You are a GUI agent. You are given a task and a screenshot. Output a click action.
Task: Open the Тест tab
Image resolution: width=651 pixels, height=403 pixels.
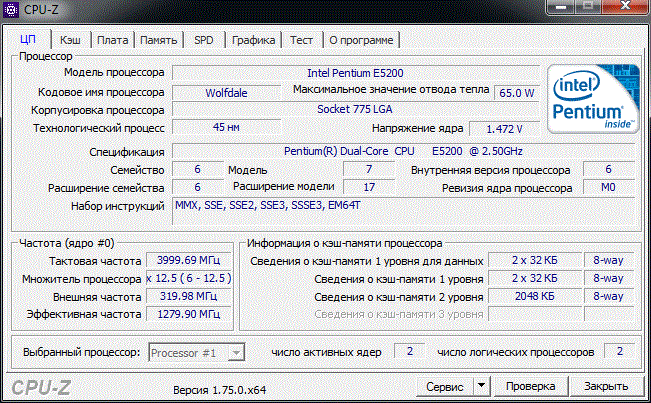tap(301, 40)
